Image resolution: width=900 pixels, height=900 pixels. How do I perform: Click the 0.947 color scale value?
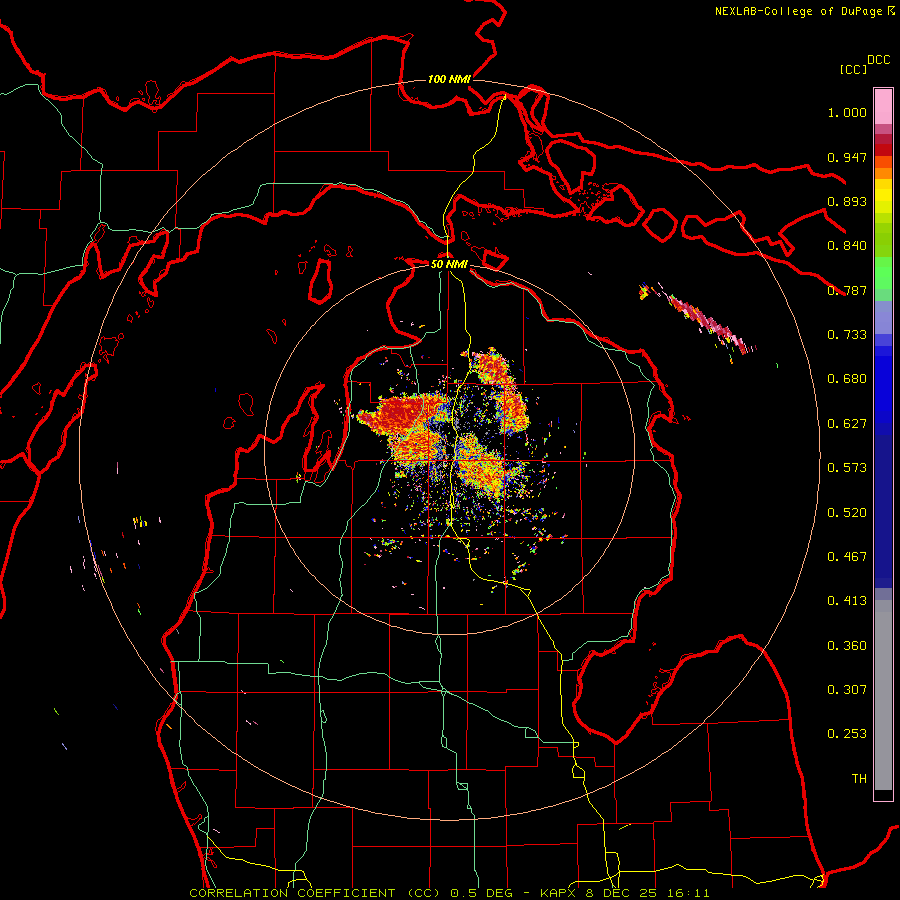click(847, 157)
